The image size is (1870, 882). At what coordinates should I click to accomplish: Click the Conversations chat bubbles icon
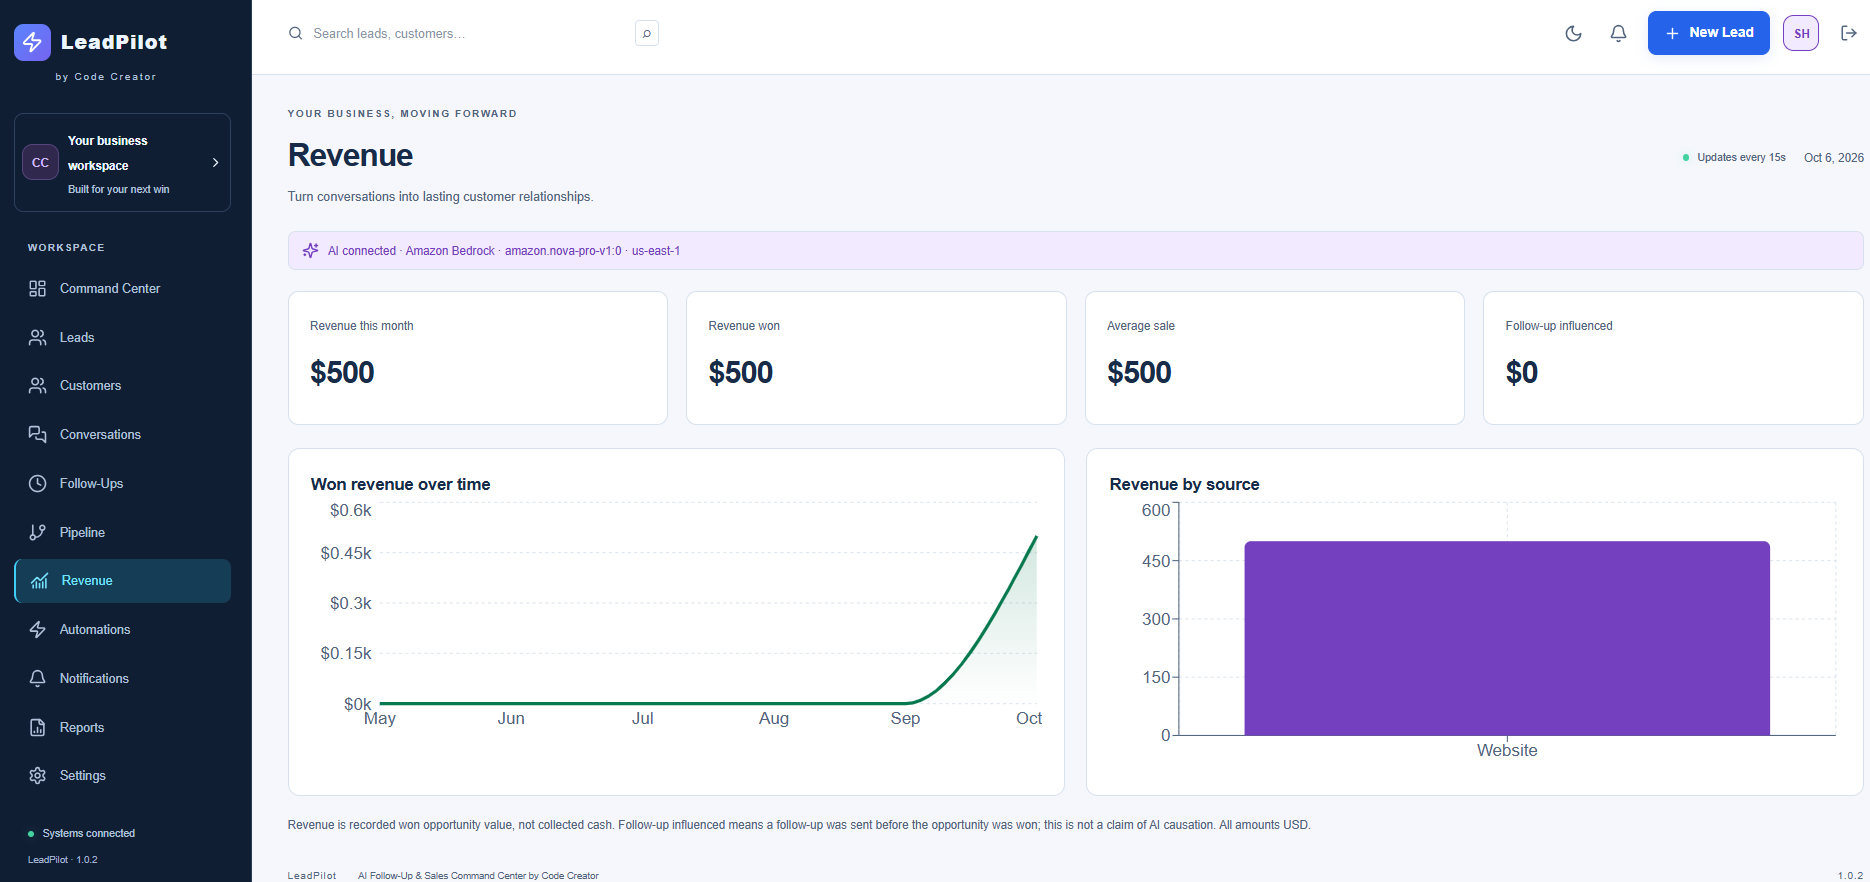[x=38, y=435]
